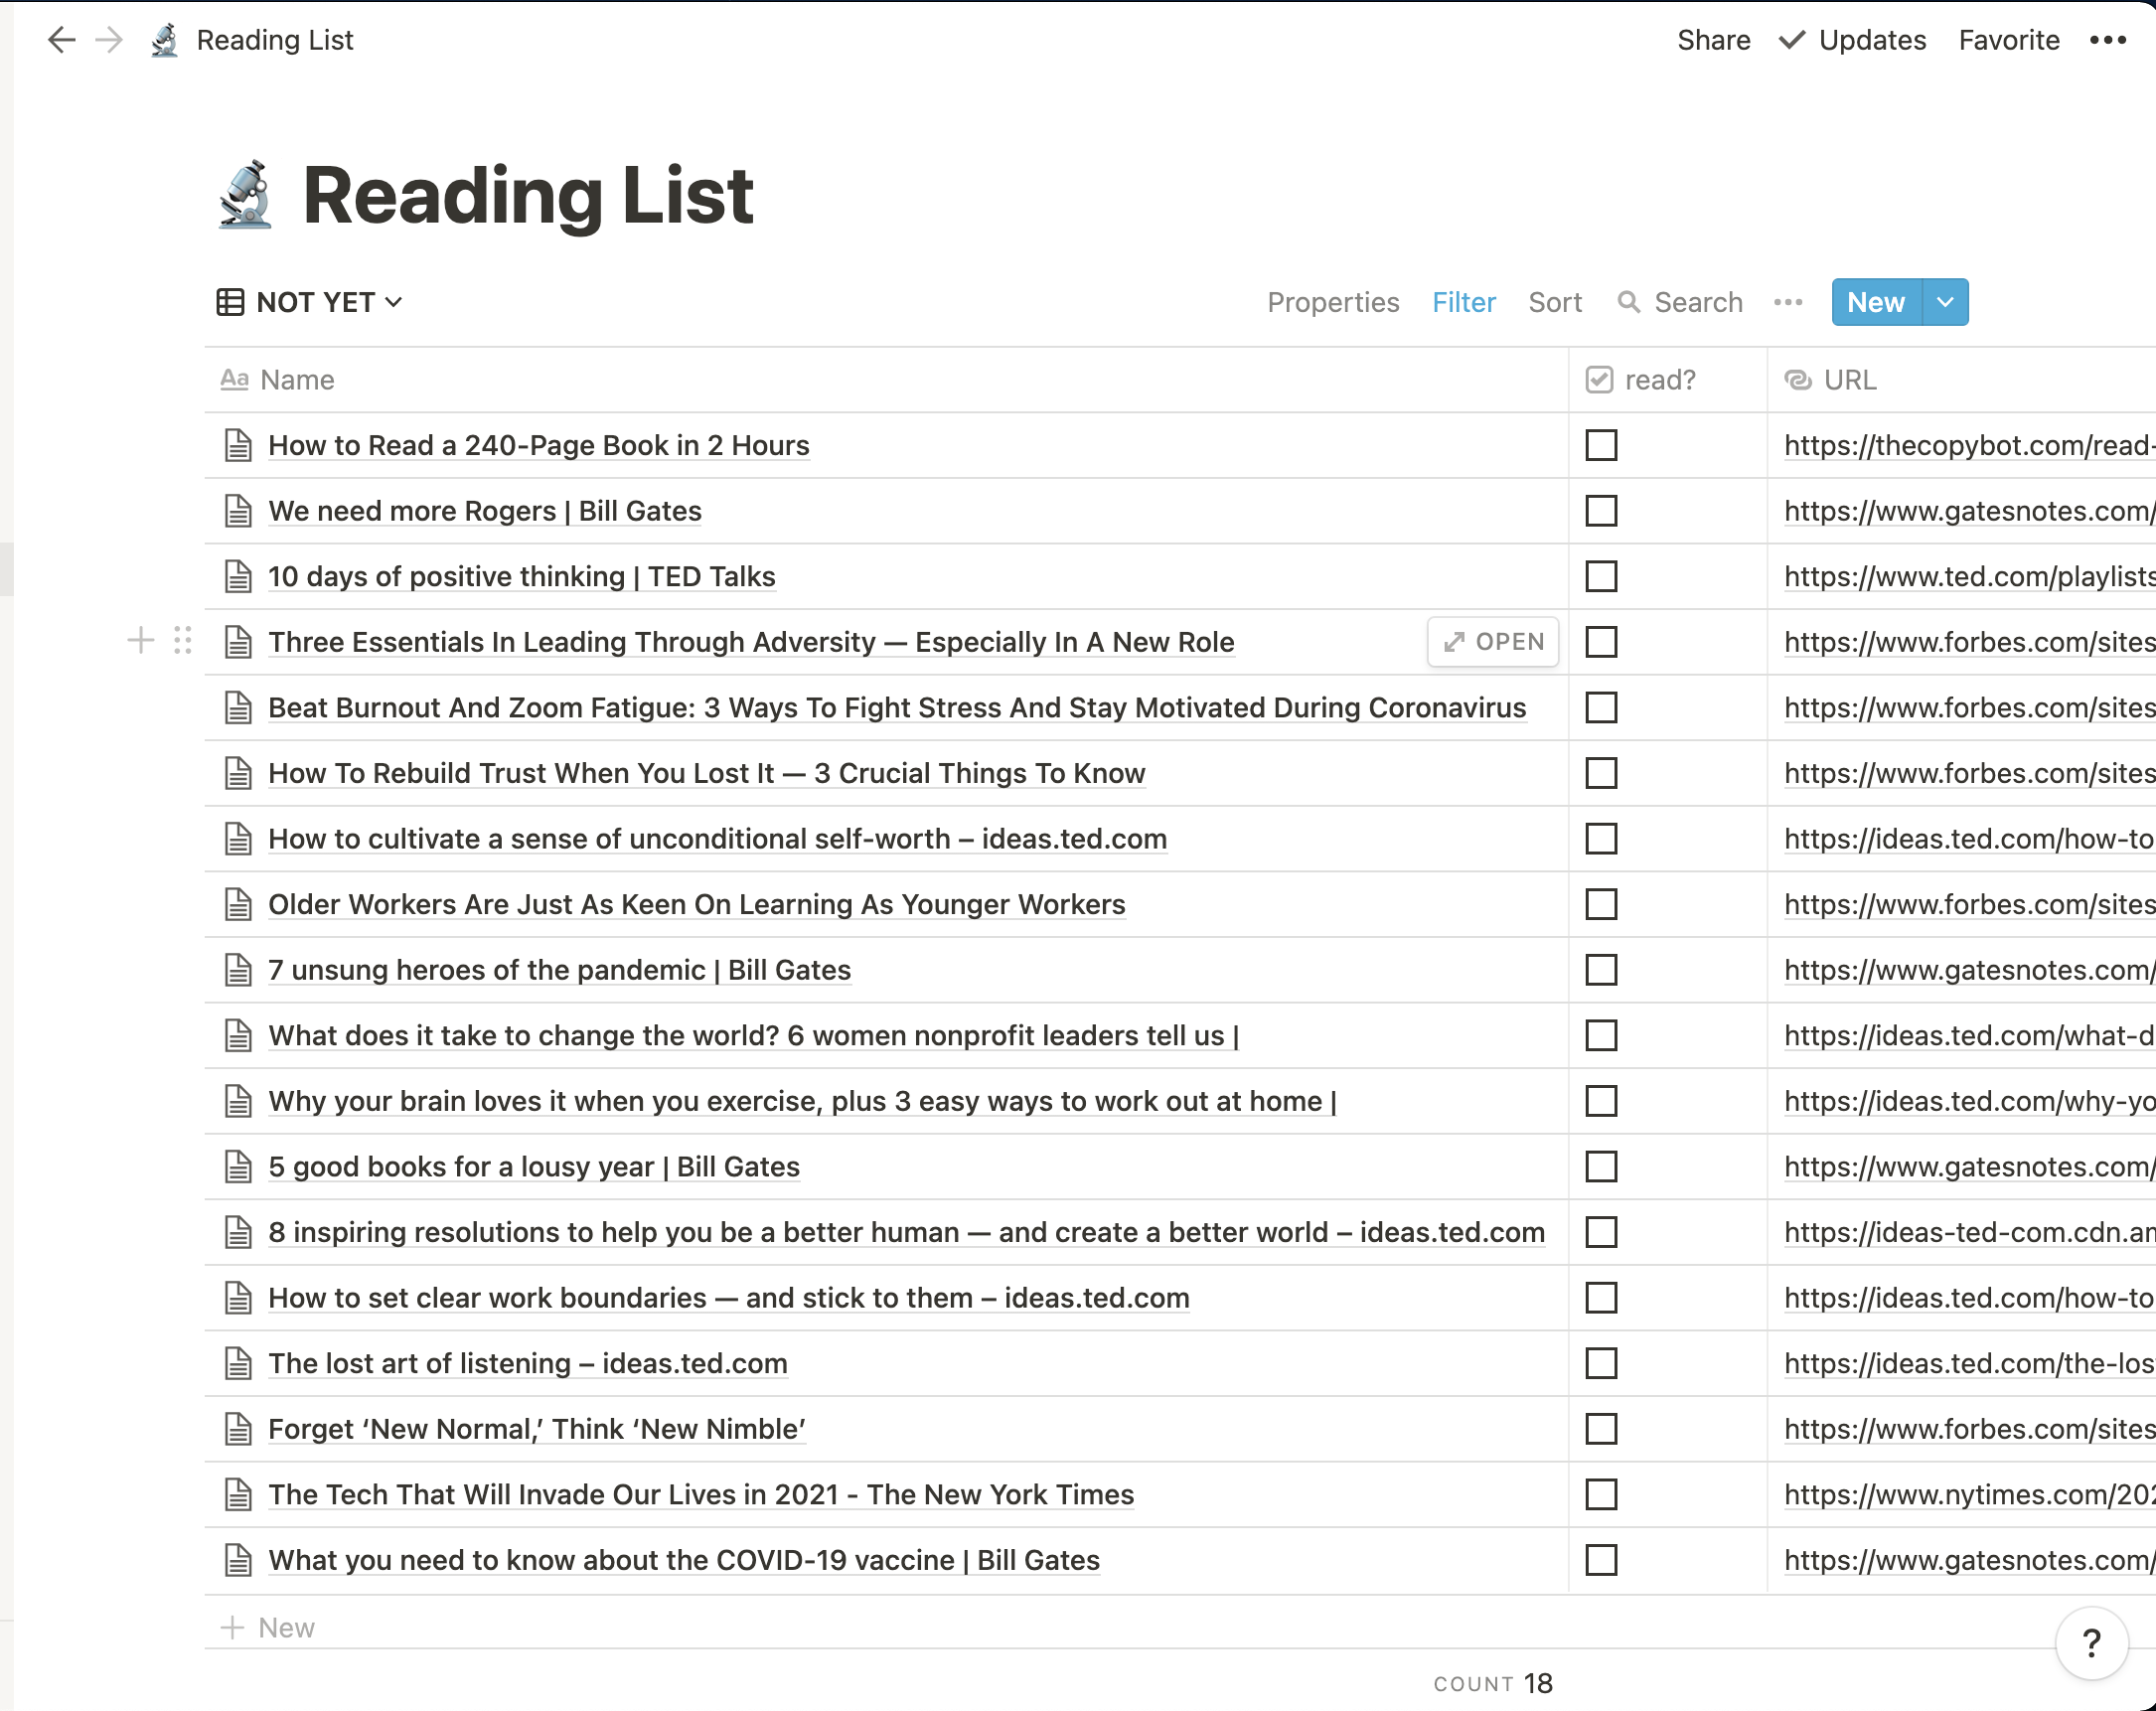Open the ted.com/playlists URL link
2156x1711 pixels.
click(1969, 576)
